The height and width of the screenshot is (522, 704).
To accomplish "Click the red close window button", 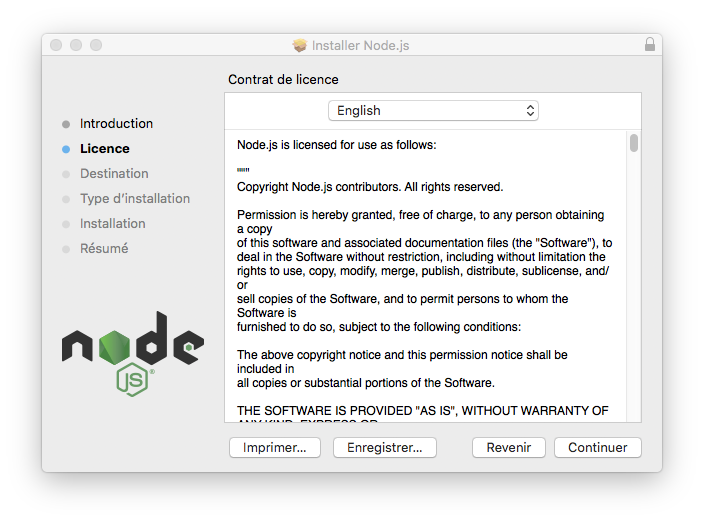I will click(56, 45).
